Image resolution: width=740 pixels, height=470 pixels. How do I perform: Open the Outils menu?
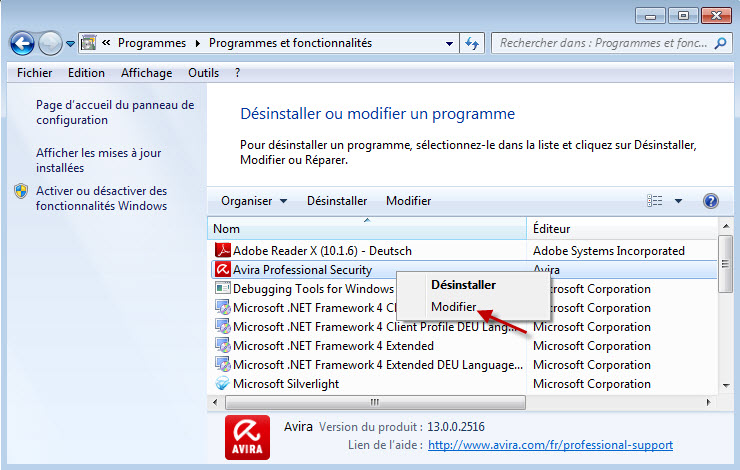coord(203,73)
